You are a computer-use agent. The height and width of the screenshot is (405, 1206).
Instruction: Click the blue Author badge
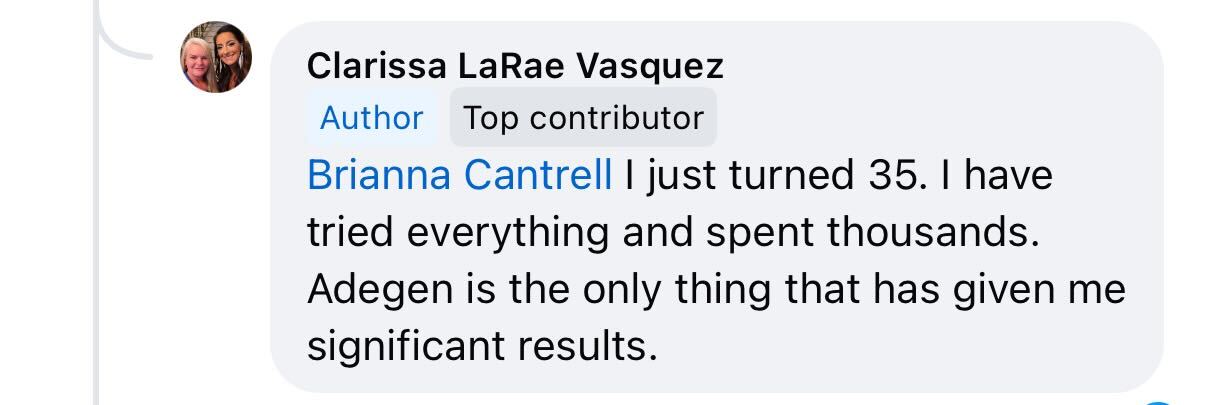(x=371, y=118)
